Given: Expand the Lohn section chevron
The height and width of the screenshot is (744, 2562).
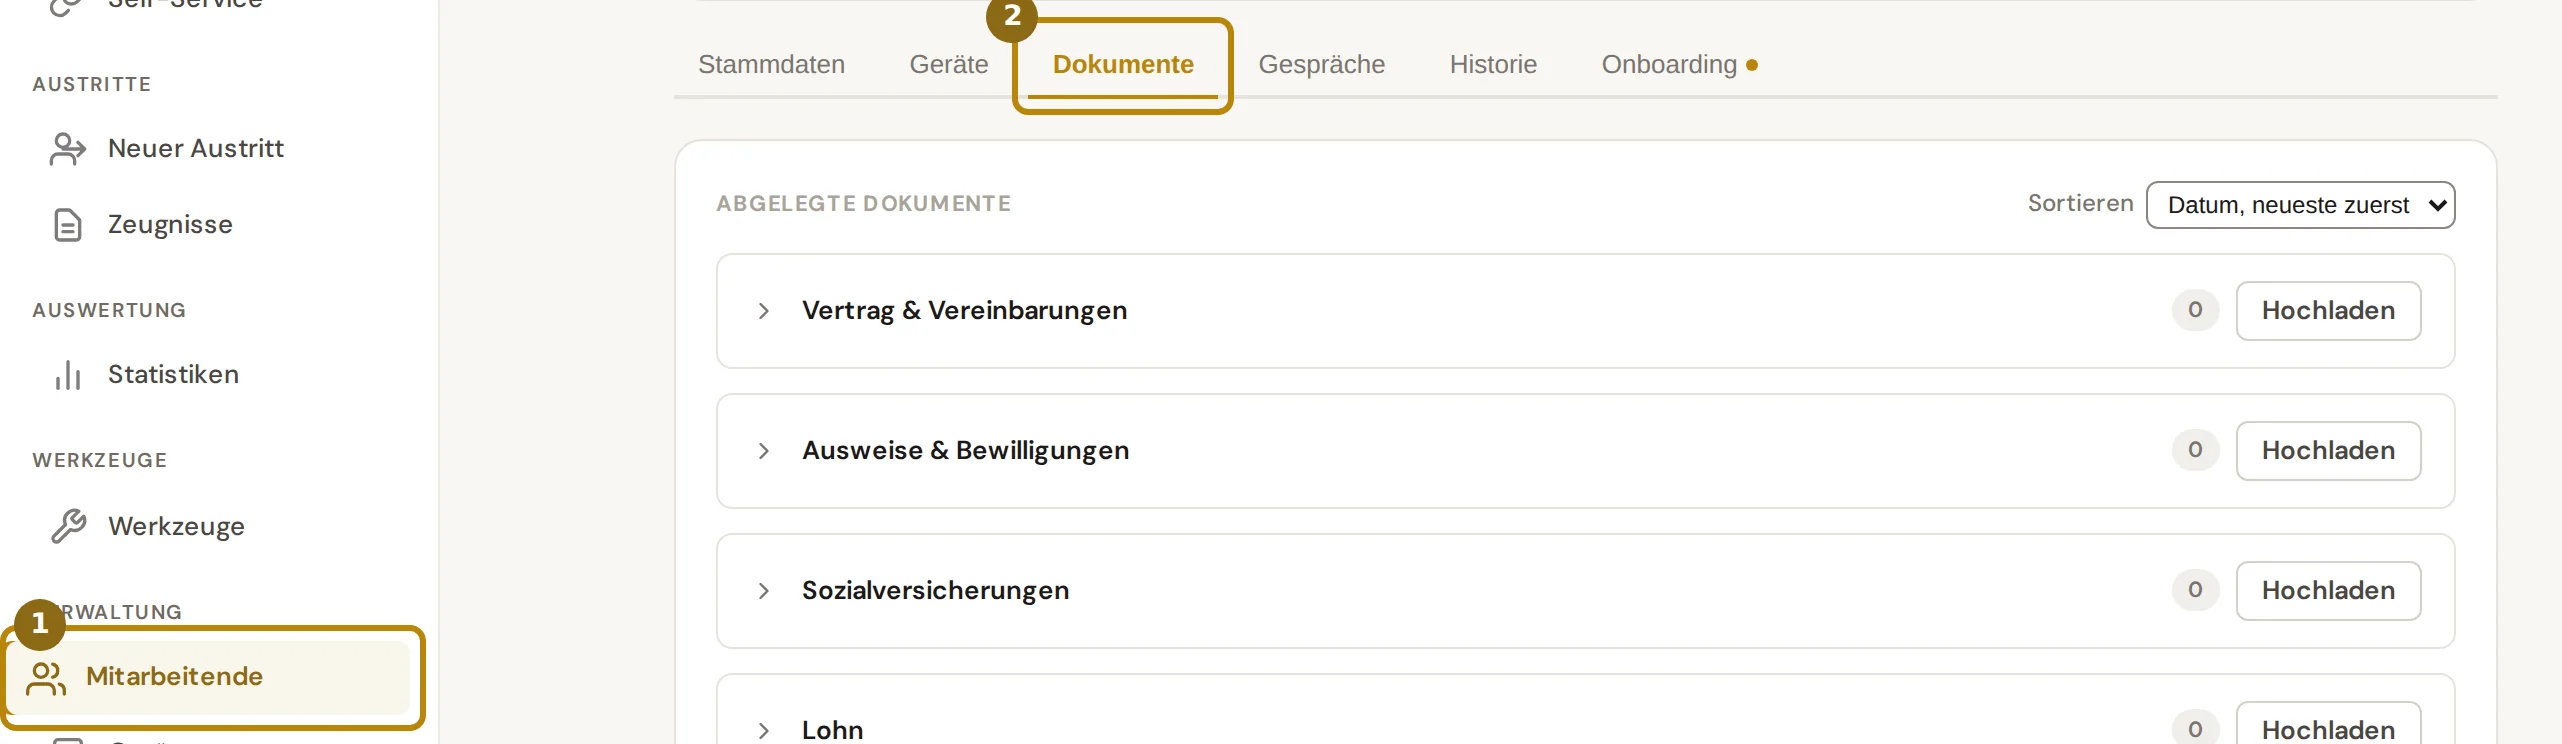Looking at the screenshot, I should (763, 731).
